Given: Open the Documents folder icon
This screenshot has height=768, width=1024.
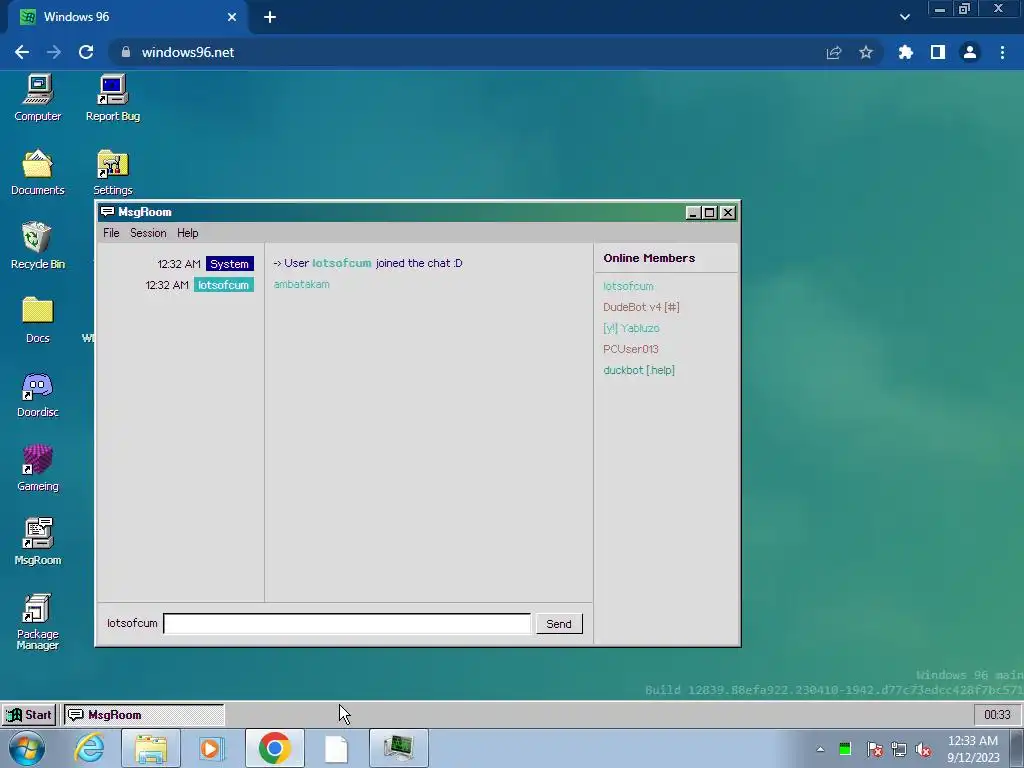Looking at the screenshot, I should tap(38, 172).
